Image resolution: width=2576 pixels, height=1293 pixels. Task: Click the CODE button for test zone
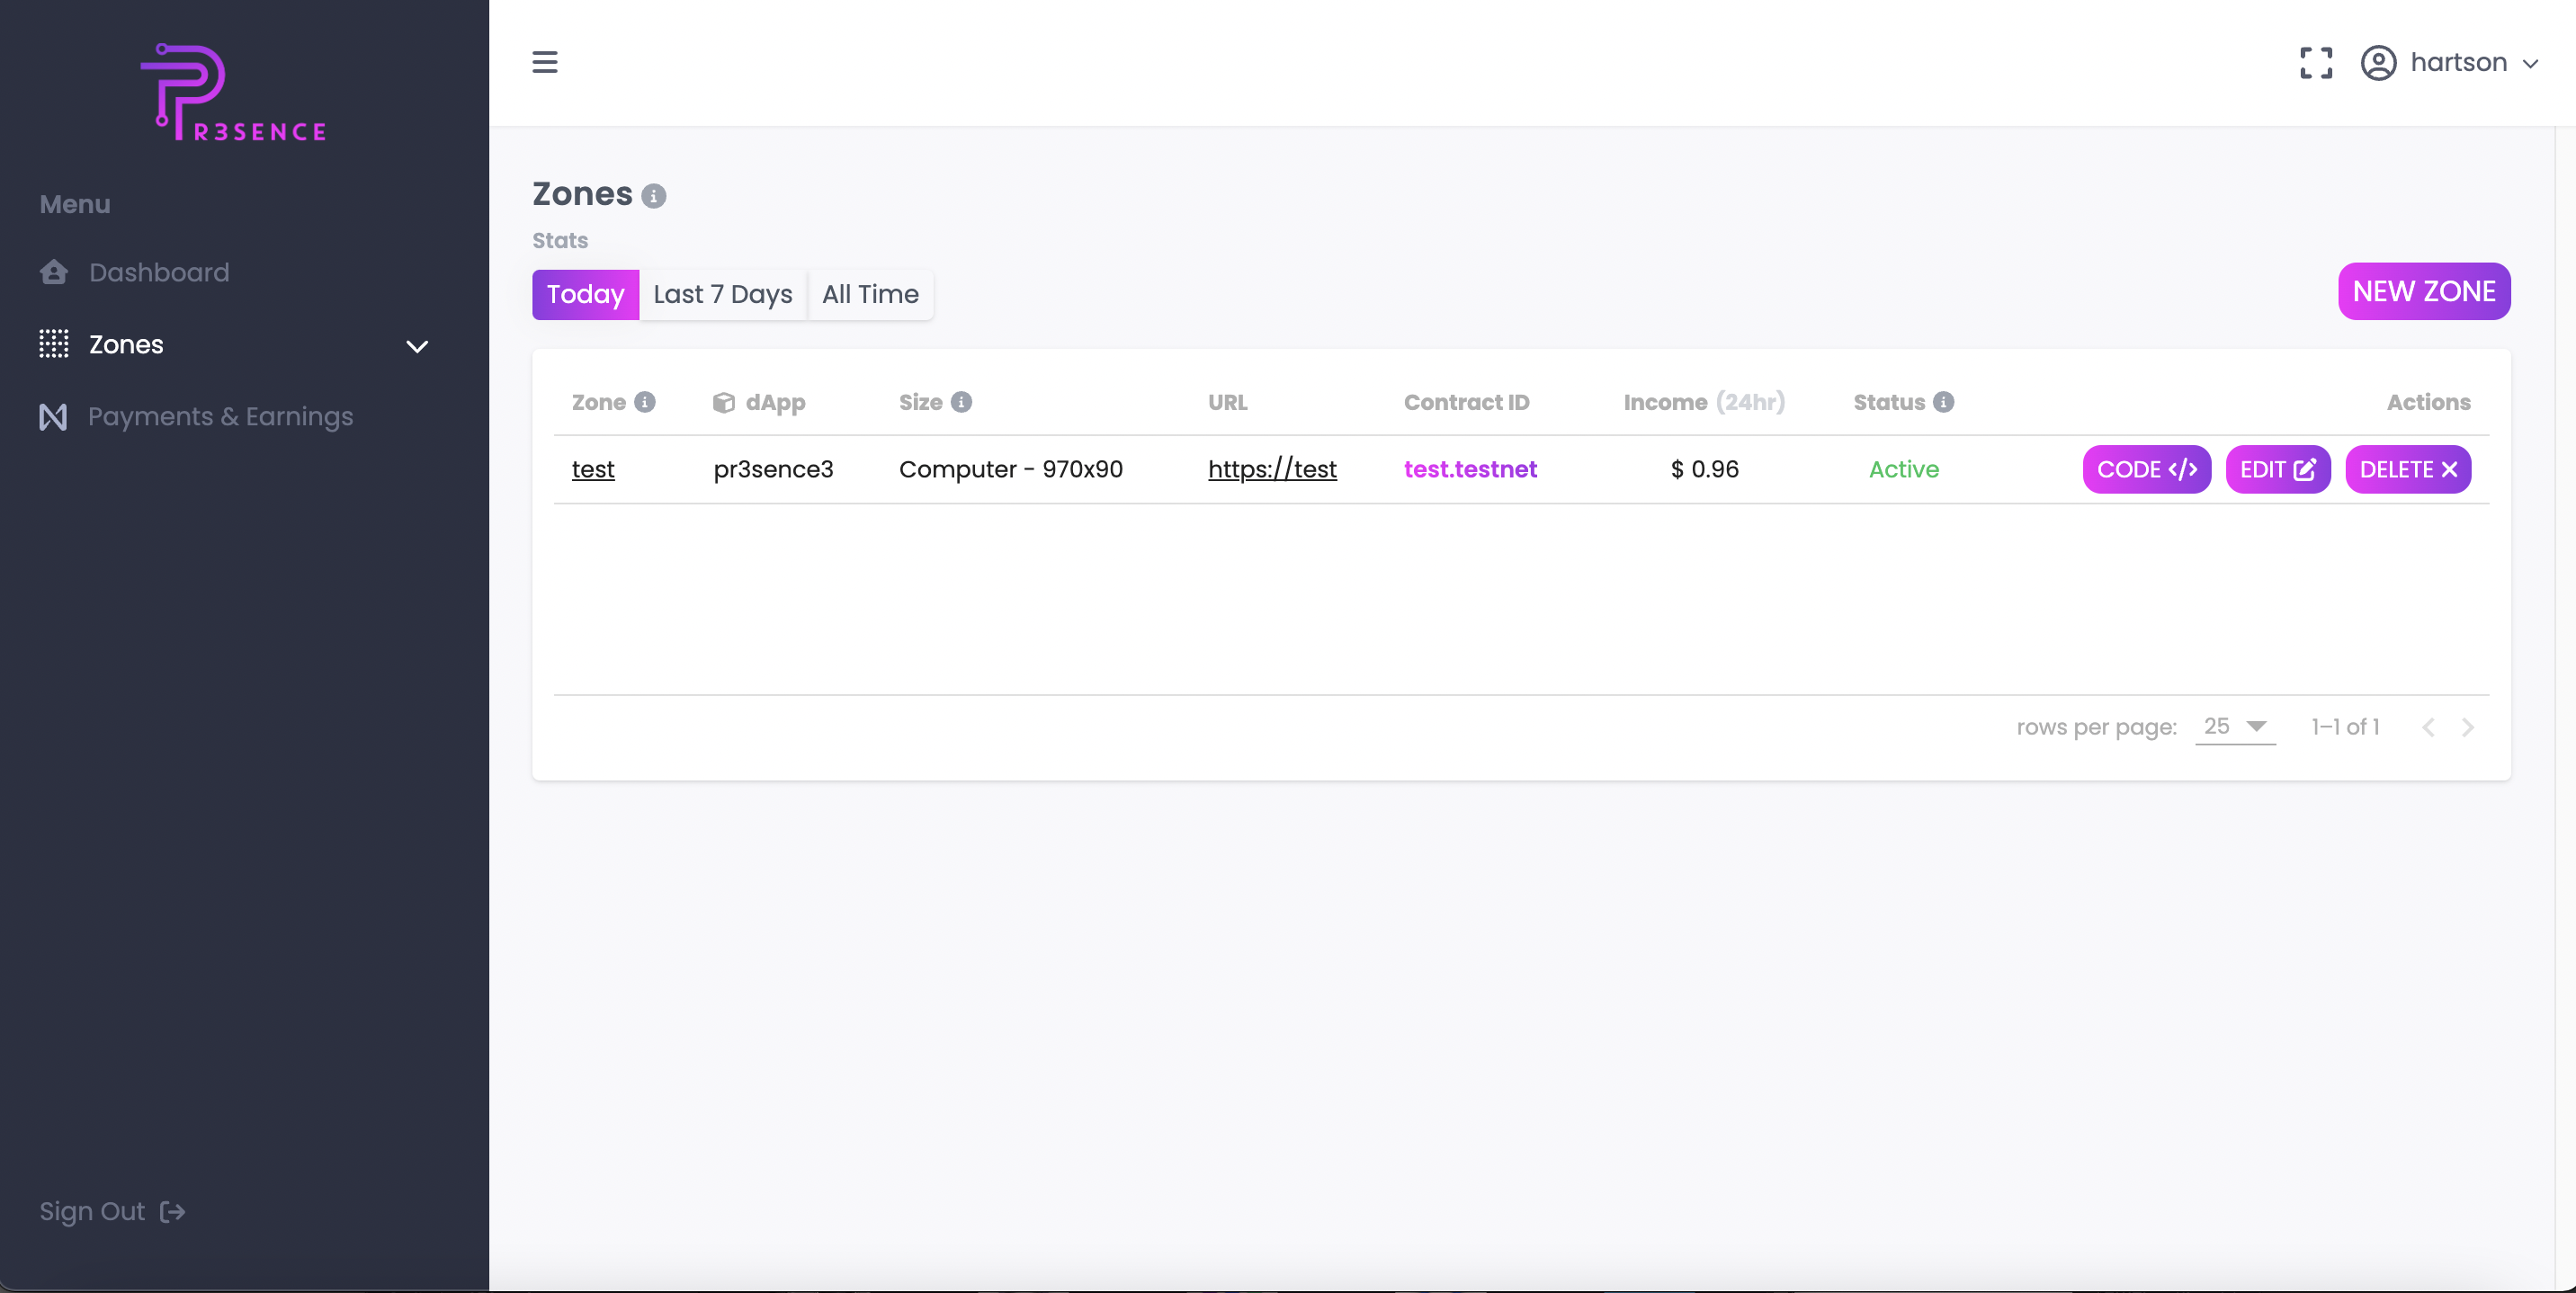[x=2146, y=469]
